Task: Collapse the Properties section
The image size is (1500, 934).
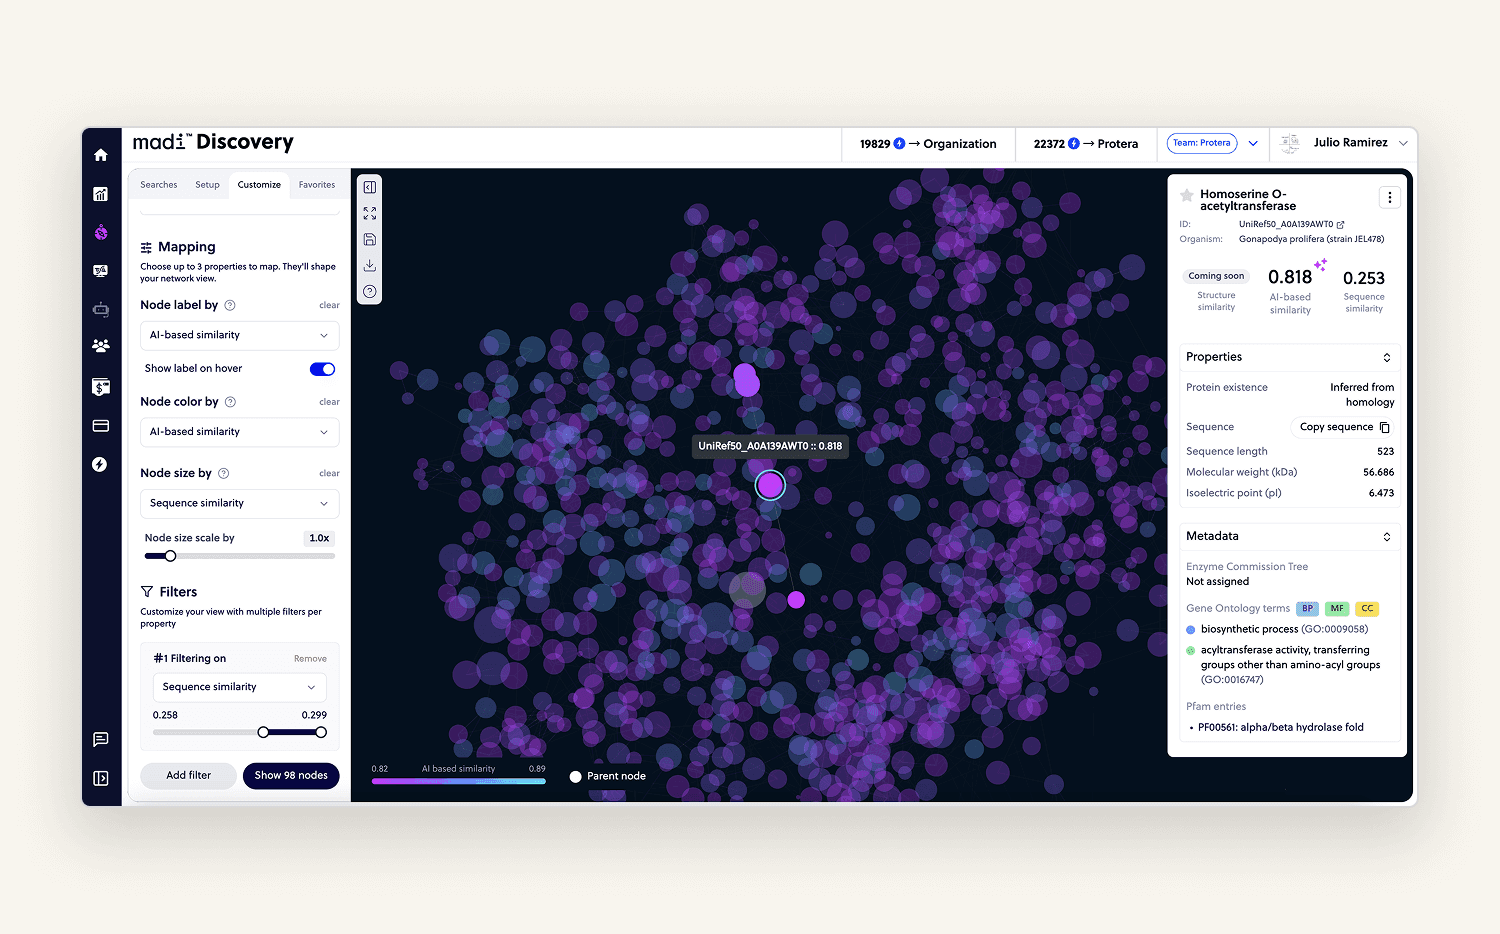Action: [1387, 358]
